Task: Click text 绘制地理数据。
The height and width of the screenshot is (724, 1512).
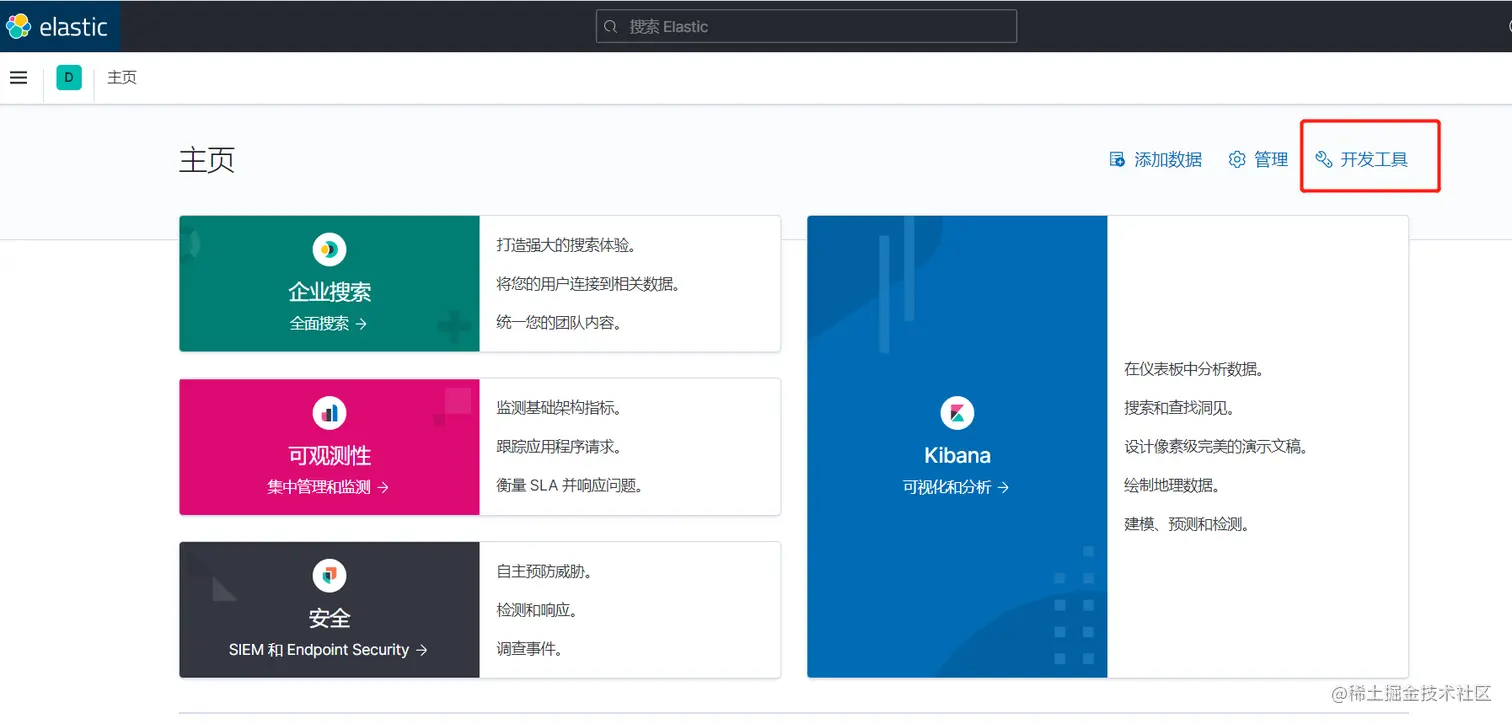Action: [x=1173, y=486]
